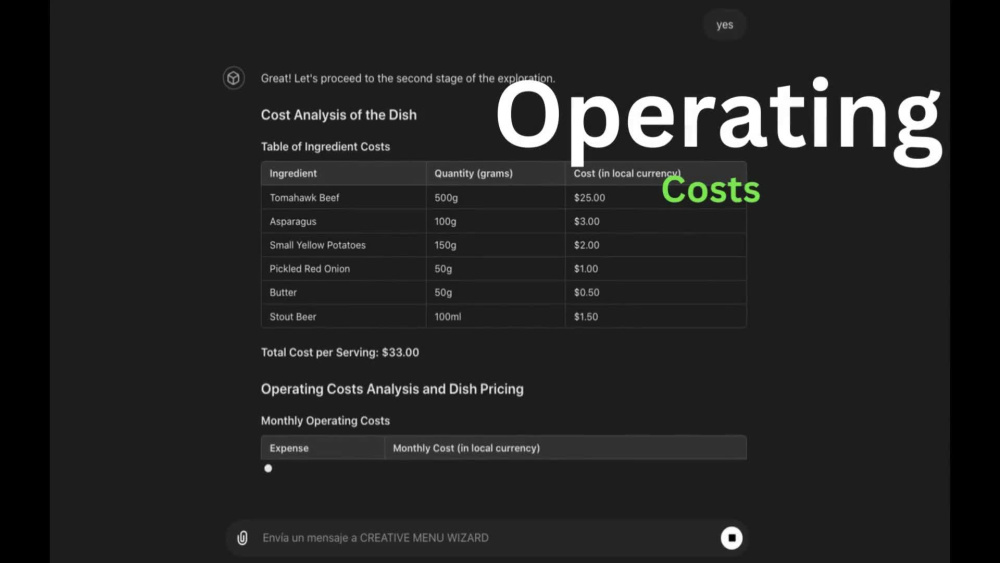Click the '100ml' quantity cell
This screenshot has width=1000, height=563.
pos(496,316)
